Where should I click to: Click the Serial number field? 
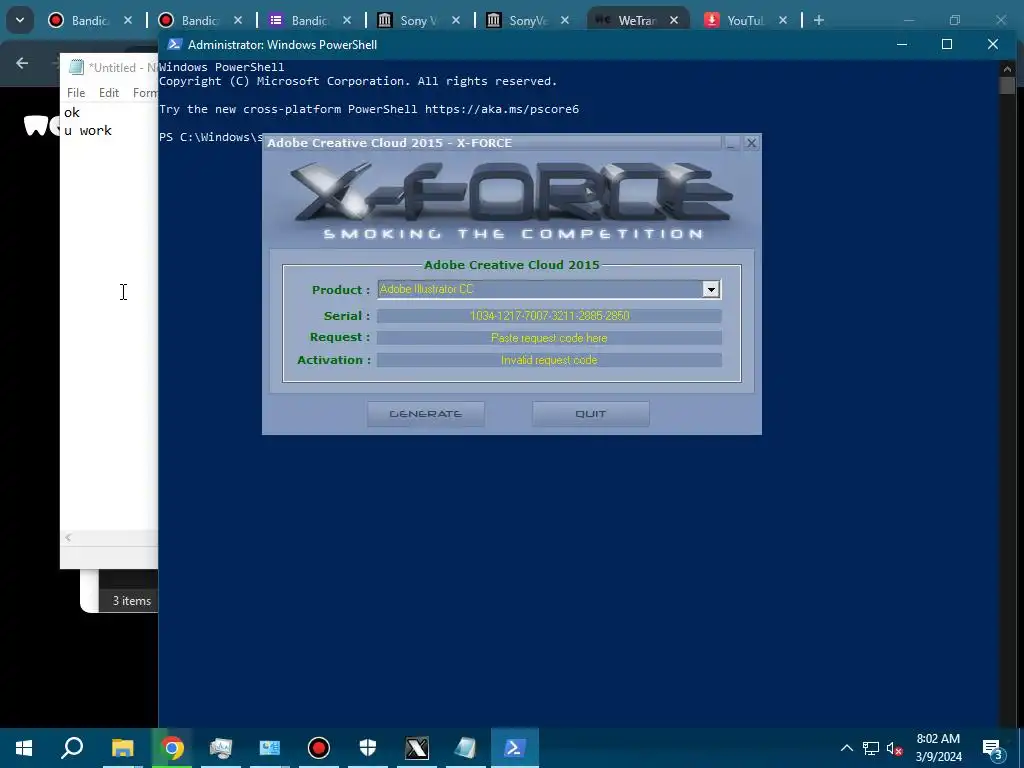(549, 316)
